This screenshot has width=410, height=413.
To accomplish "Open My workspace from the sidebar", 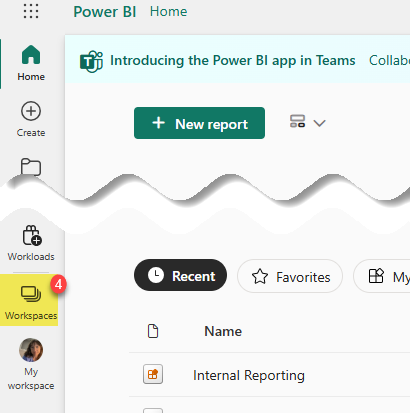I will pyautogui.click(x=31, y=364).
